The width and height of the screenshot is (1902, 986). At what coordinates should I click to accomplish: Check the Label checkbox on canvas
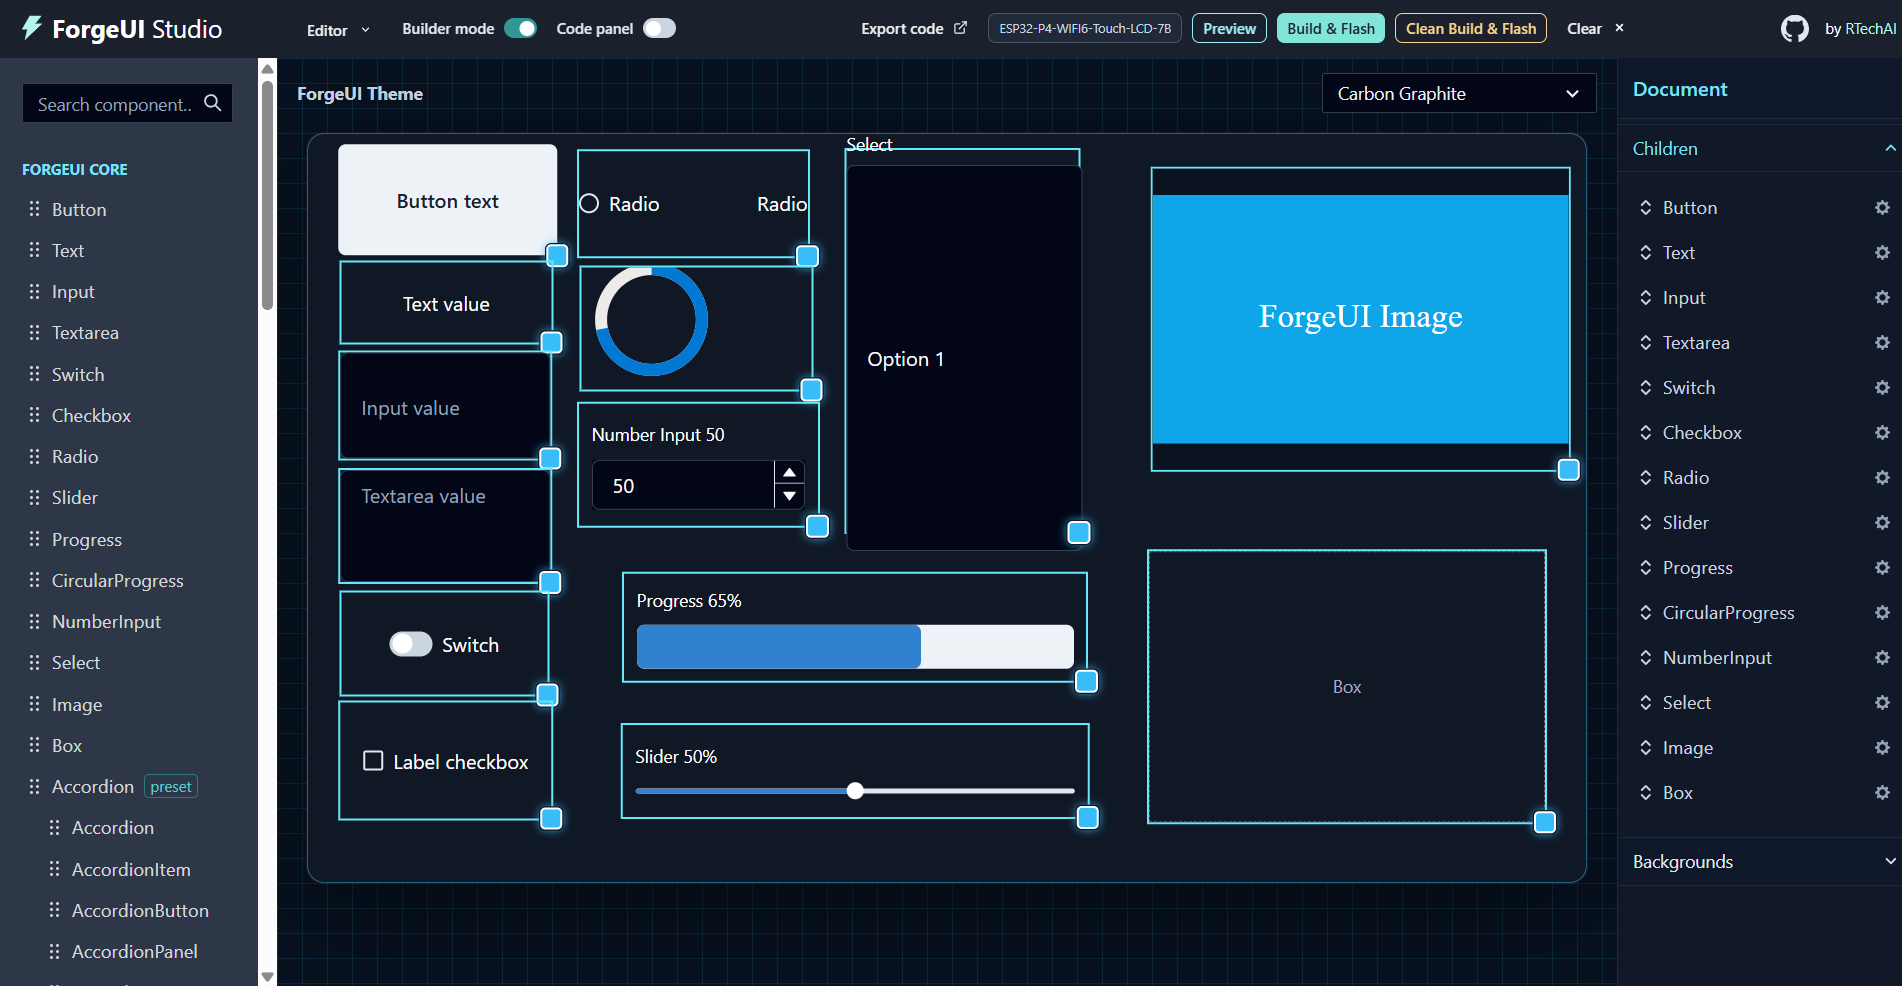click(373, 761)
